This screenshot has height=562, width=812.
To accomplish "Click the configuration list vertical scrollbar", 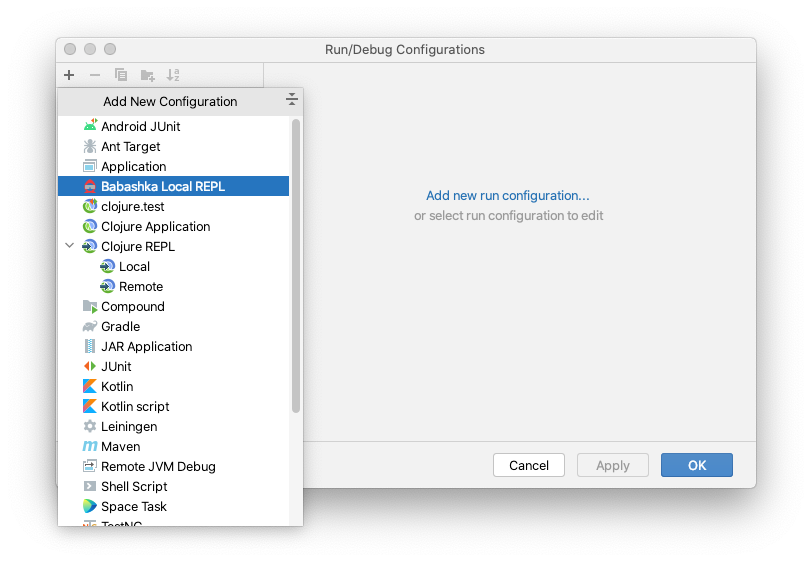I will click(x=296, y=266).
